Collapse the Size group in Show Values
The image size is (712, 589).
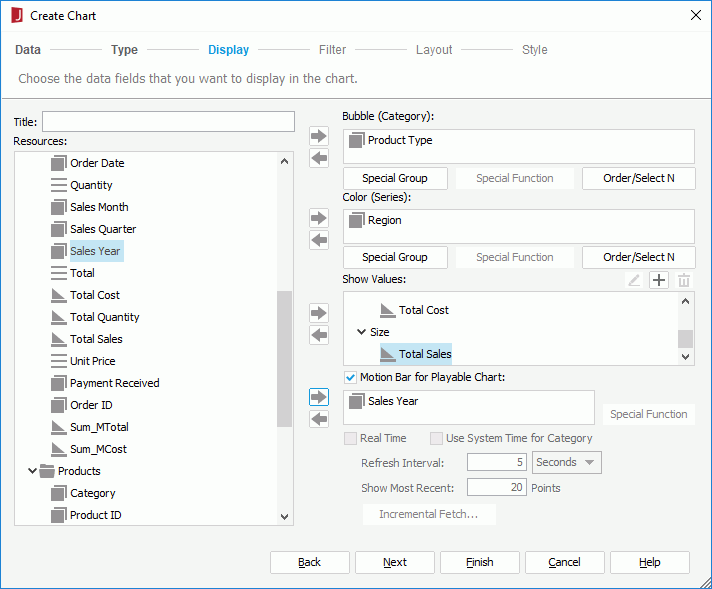coord(361,332)
